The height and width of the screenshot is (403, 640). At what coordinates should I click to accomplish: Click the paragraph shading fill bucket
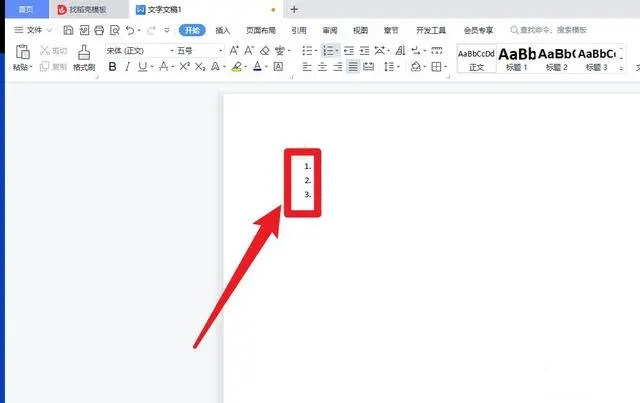[416, 66]
